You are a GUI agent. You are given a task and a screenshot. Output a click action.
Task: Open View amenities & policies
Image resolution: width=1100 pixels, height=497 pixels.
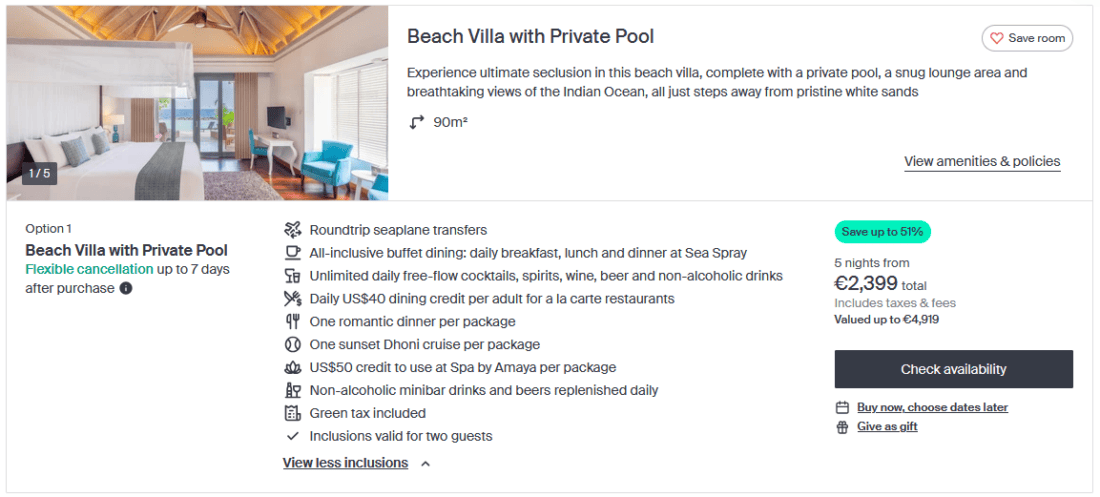click(x=981, y=161)
